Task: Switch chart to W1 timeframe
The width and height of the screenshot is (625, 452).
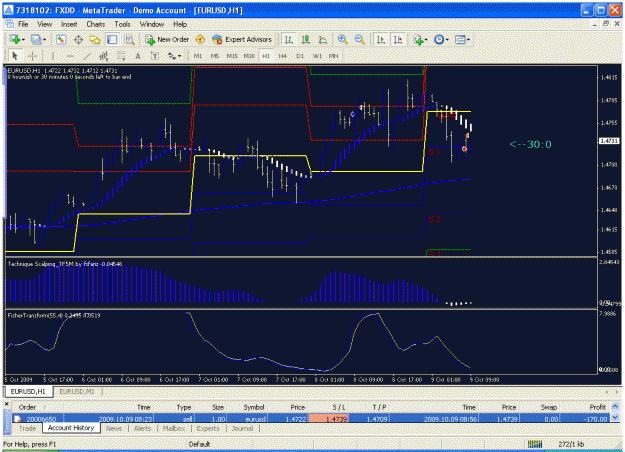Action: (317, 56)
